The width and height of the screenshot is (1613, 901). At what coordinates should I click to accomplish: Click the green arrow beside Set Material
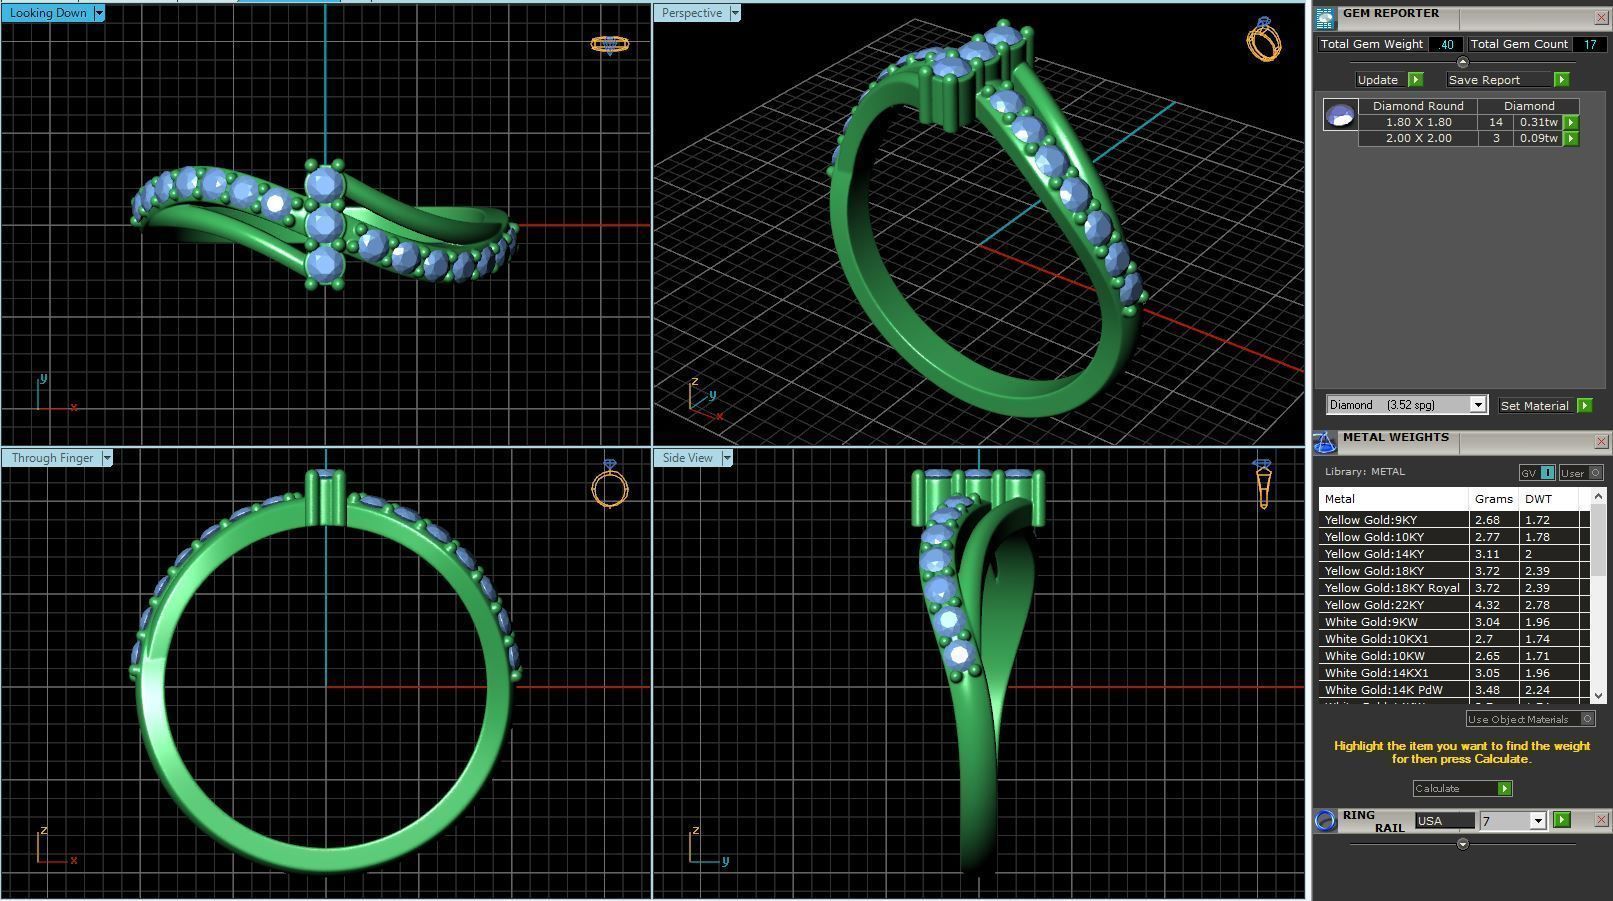[1584, 406]
